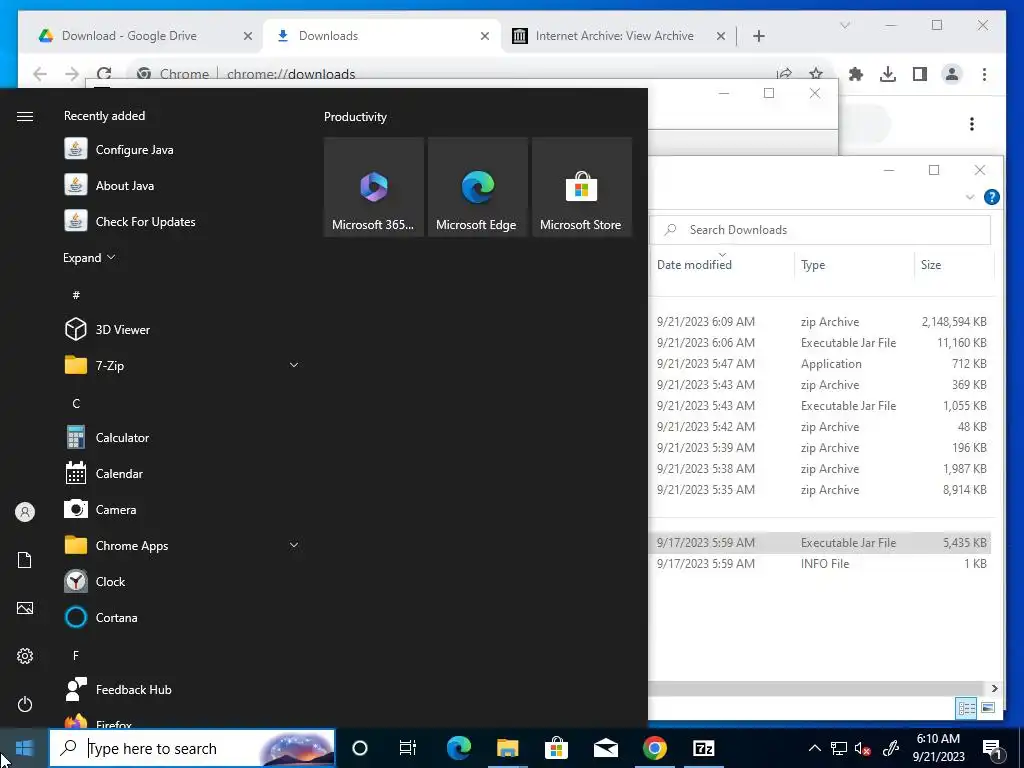The height and width of the screenshot is (768, 1024).
Task: Click the muted volume tray icon
Action: click(x=862, y=748)
